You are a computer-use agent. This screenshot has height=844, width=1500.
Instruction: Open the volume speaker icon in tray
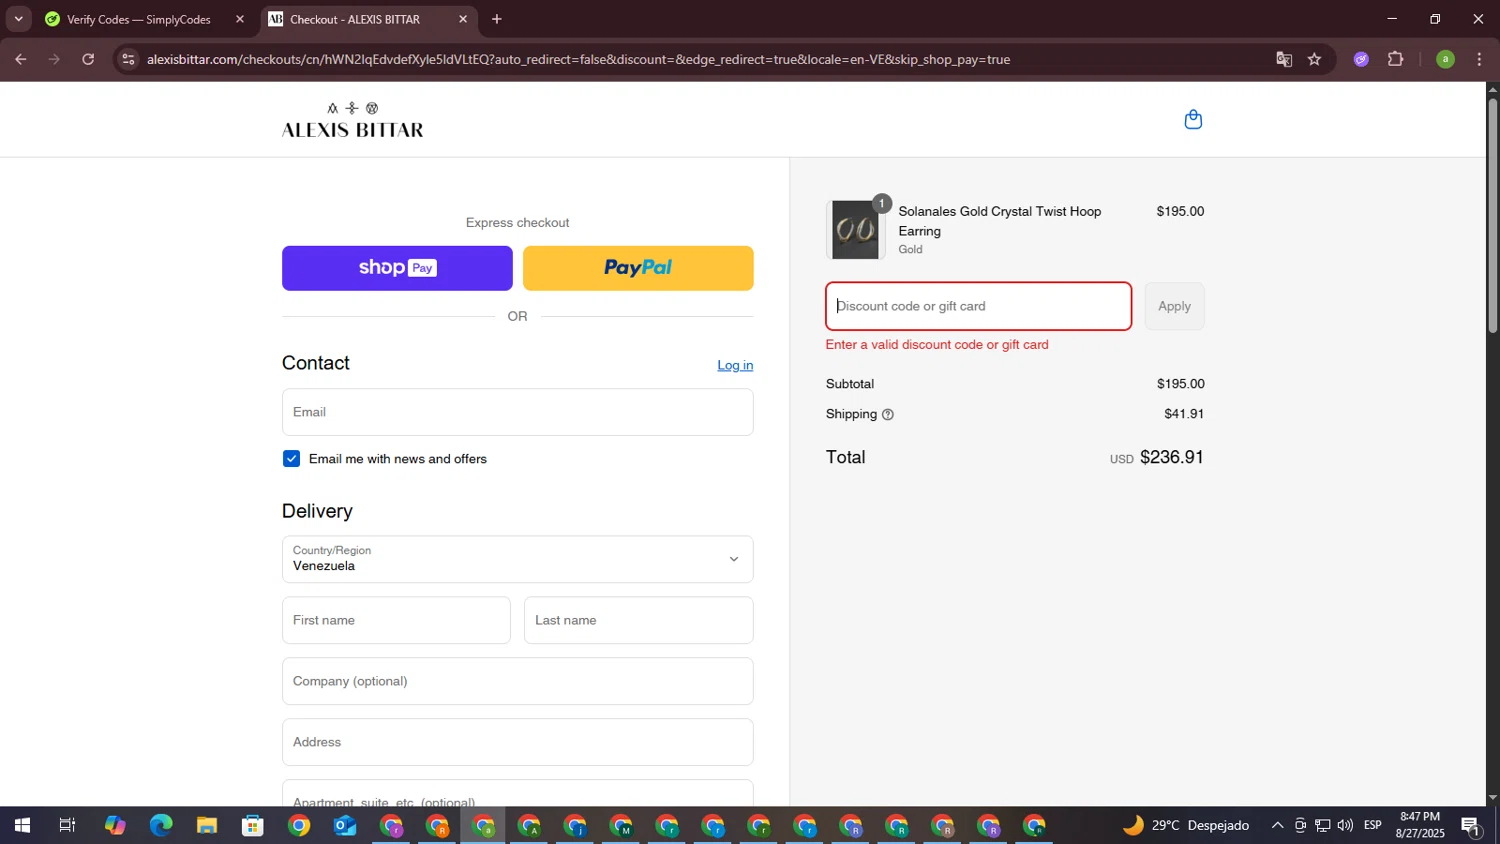[x=1345, y=826]
